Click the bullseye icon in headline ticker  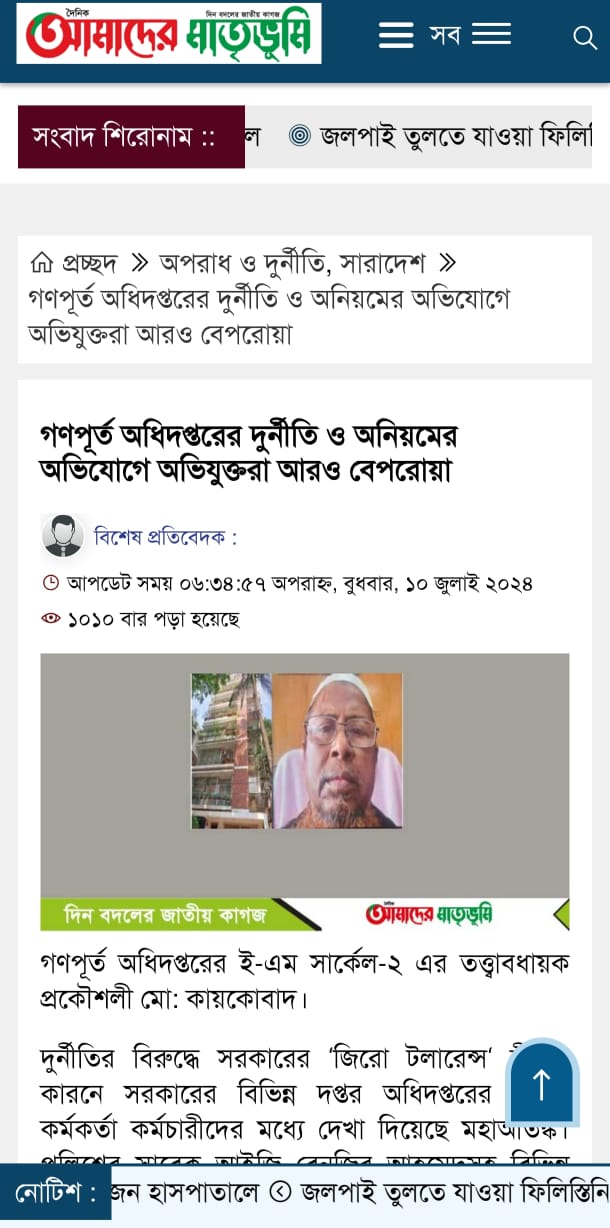coord(300,136)
